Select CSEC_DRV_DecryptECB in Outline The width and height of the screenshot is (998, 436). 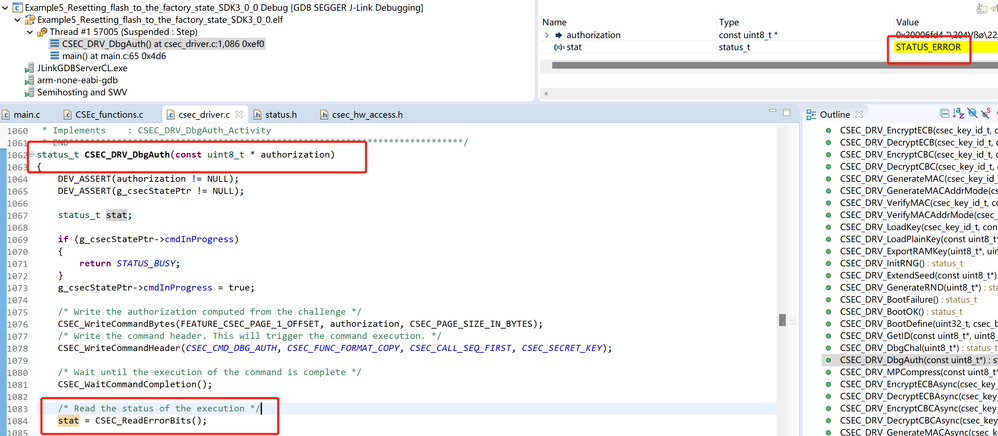(917, 143)
